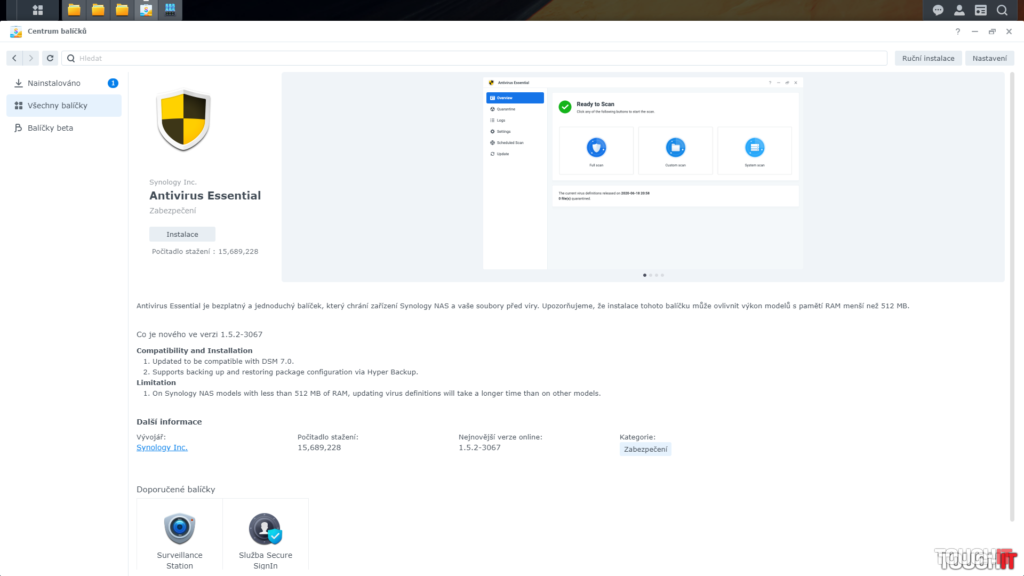Open the Nainstalováno section
The width and height of the screenshot is (1024, 576).
pyautogui.click(x=54, y=83)
